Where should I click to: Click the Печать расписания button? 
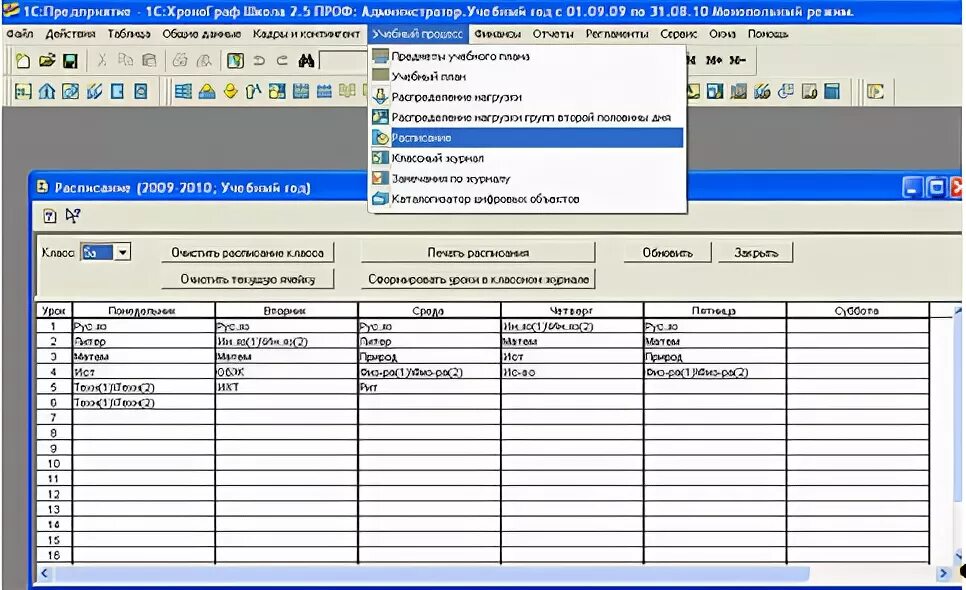click(x=478, y=253)
